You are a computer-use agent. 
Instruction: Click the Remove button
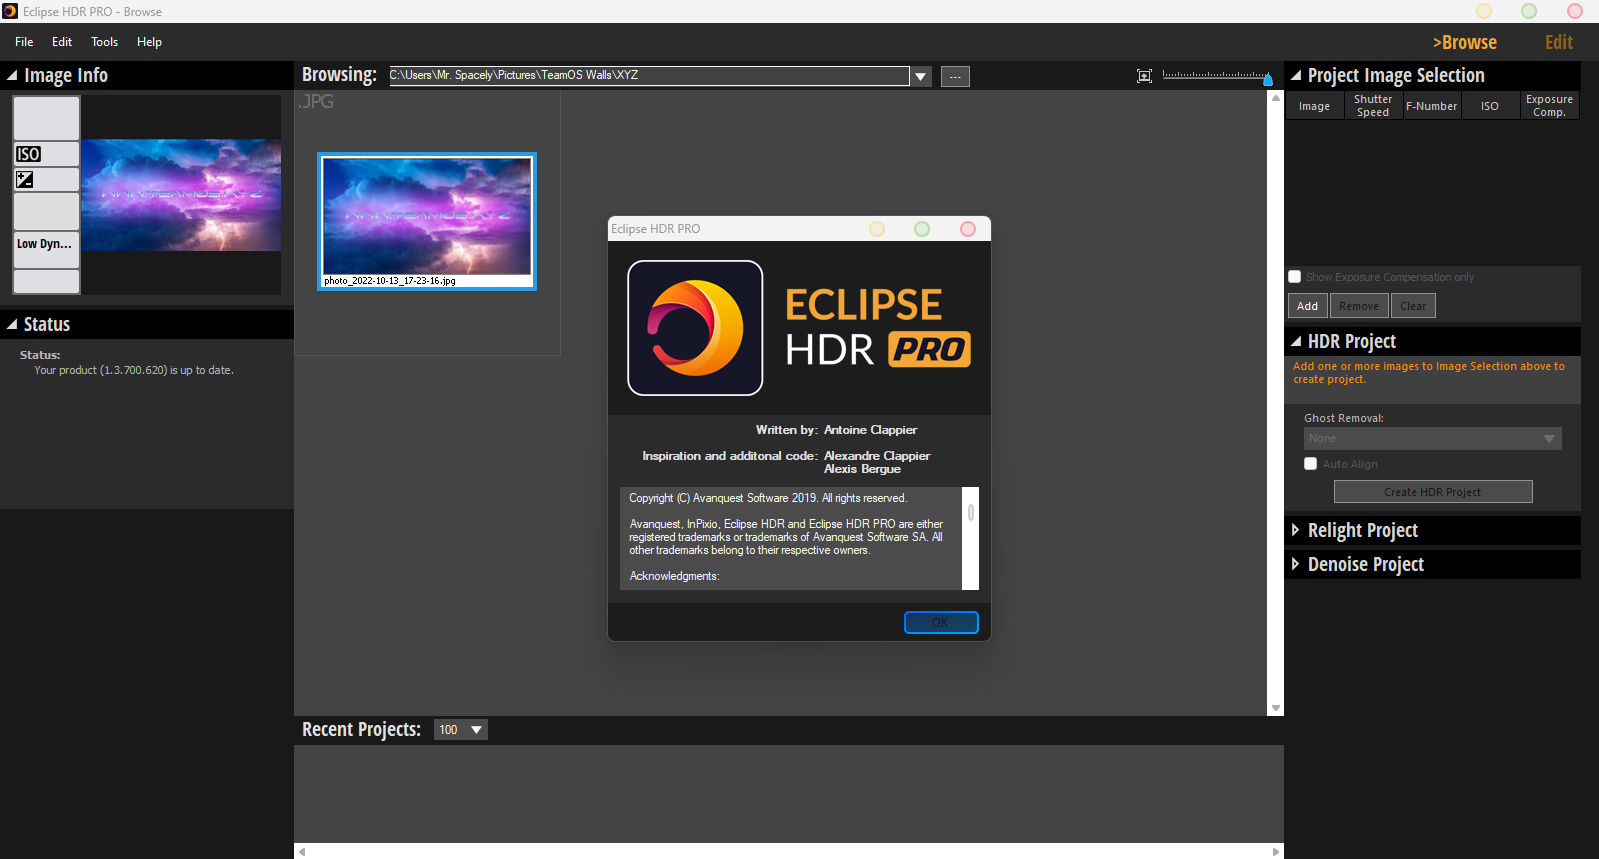(x=1359, y=306)
